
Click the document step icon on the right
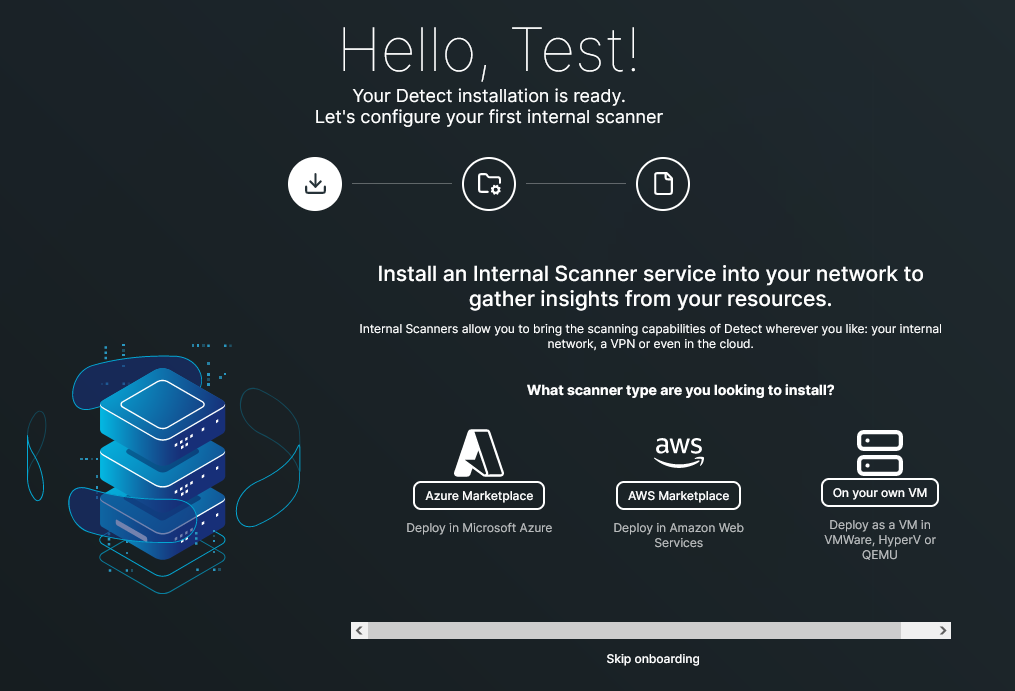click(662, 184)
